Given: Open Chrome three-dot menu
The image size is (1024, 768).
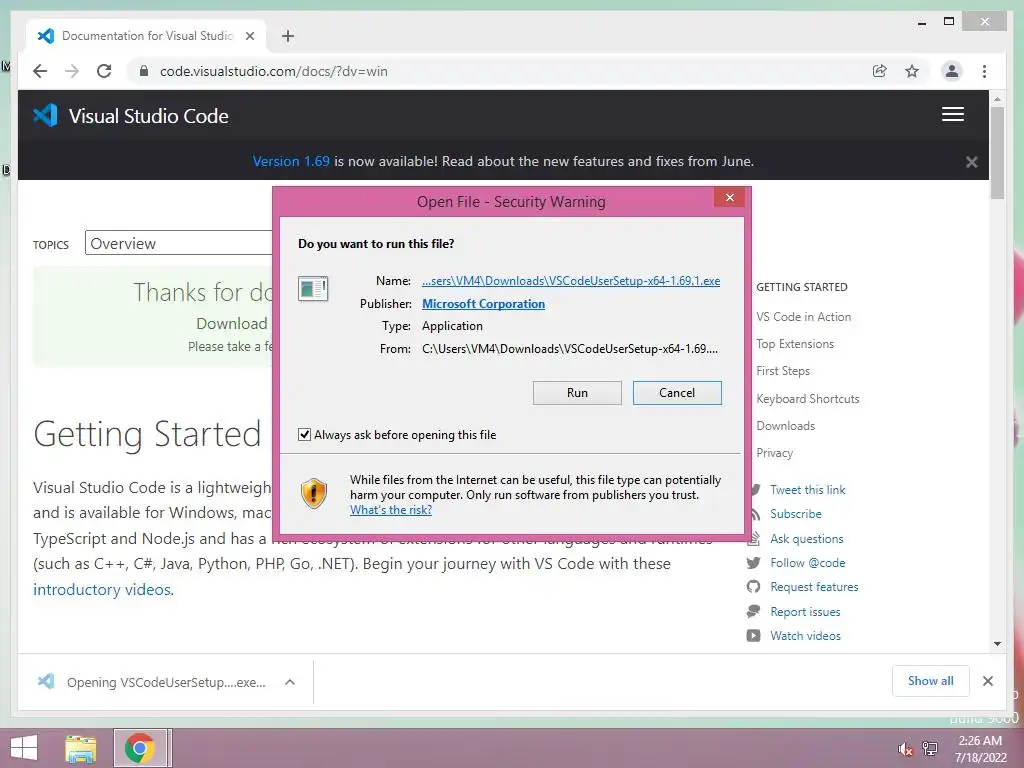Looking at the screenshot, I should 984,71.
